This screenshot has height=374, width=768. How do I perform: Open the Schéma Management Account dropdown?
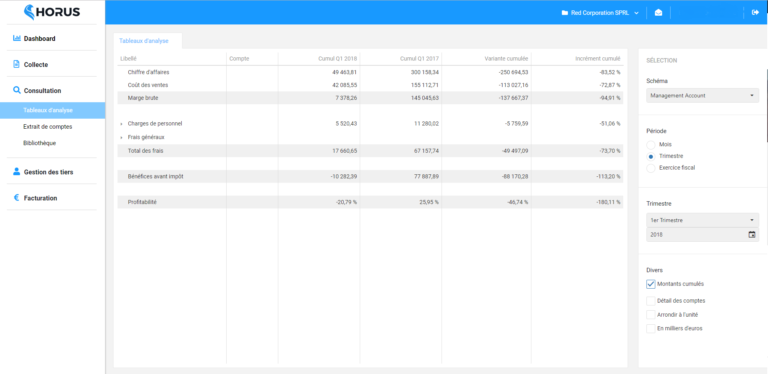coord(702,95)
